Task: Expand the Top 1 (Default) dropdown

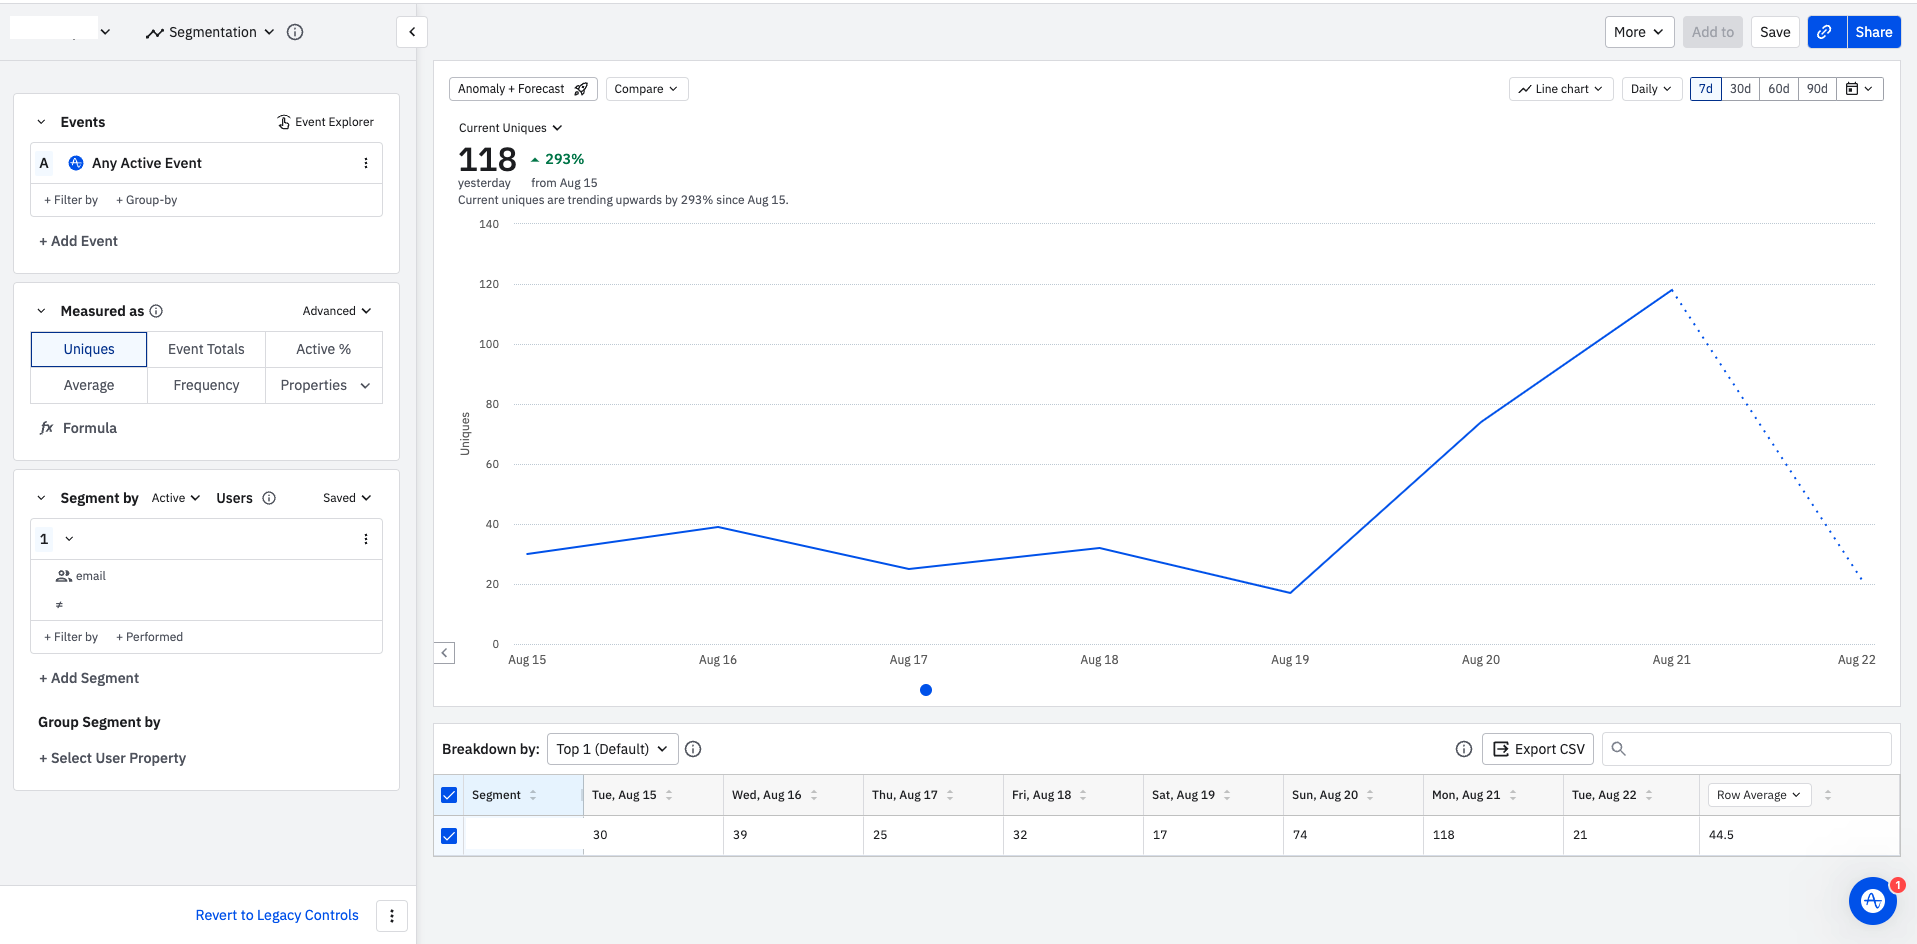Action: (x=612, y=749)
